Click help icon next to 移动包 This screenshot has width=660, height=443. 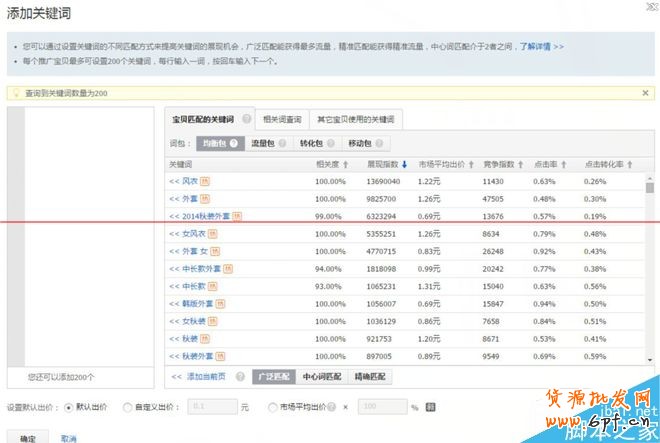[379, 144]
